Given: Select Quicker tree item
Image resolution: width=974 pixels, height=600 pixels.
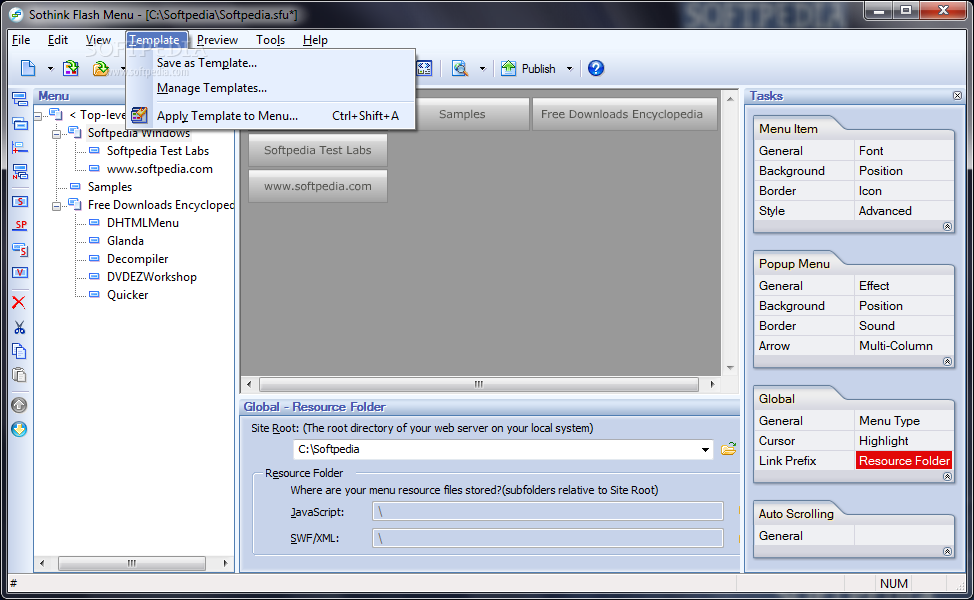Looking at the screenshot, I should (x=127, y=295).
